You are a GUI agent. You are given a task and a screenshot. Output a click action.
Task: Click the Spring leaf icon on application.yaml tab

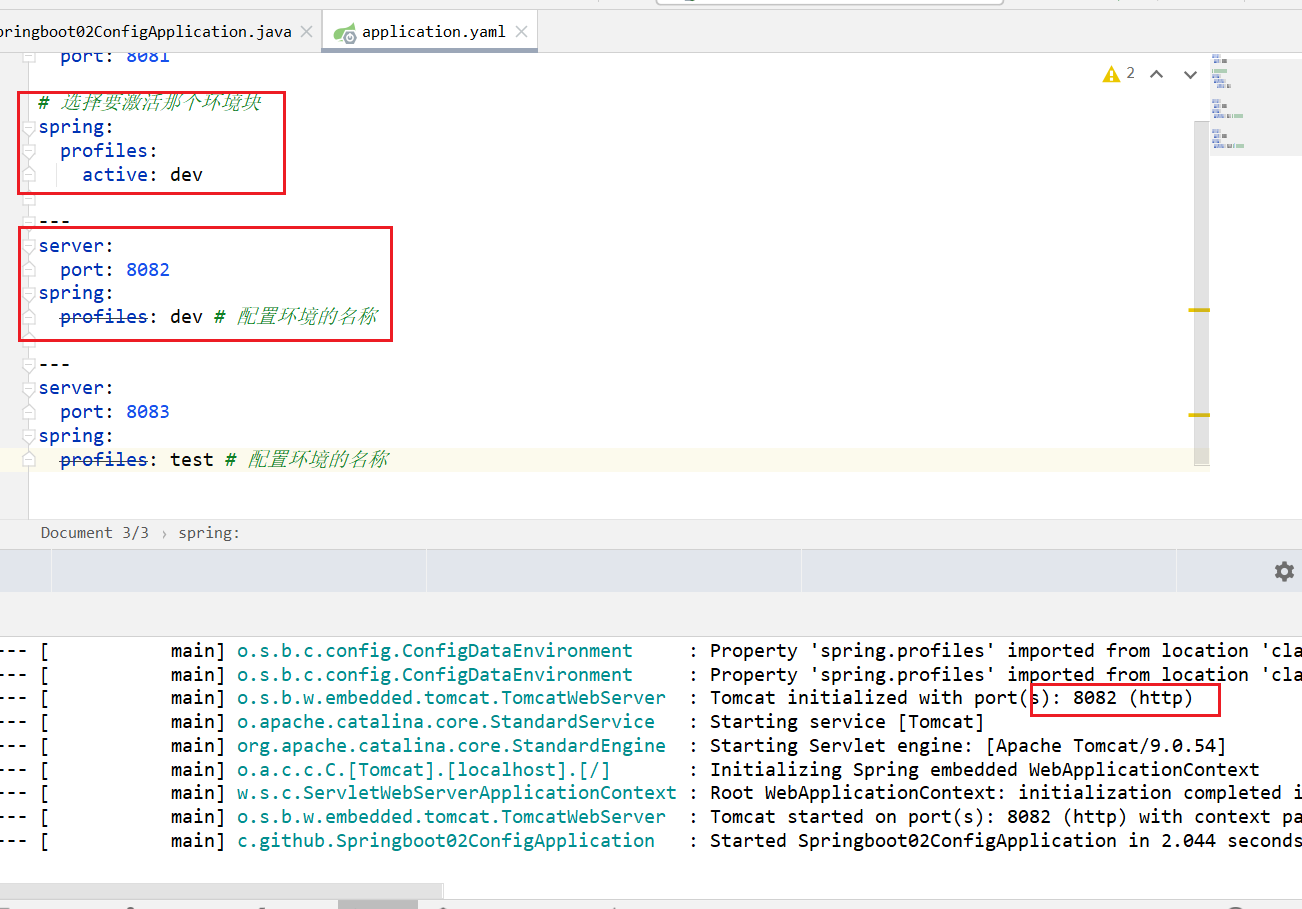click(345, 33)
